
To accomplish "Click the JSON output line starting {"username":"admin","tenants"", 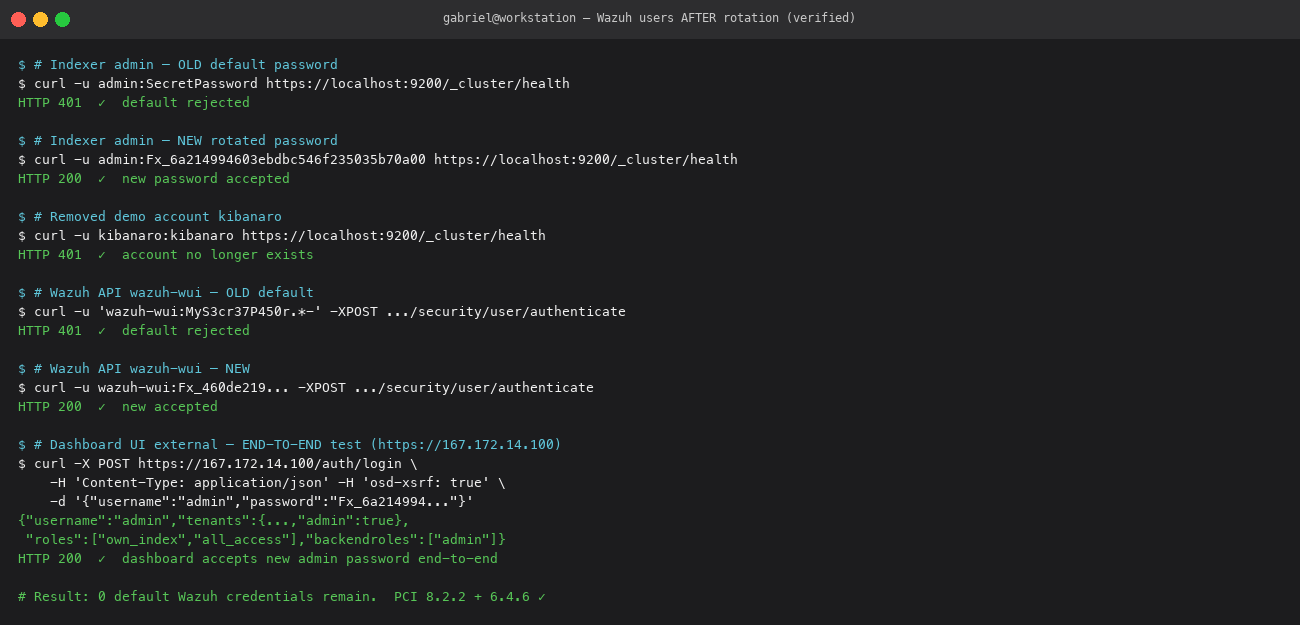I will pos(214,521).
